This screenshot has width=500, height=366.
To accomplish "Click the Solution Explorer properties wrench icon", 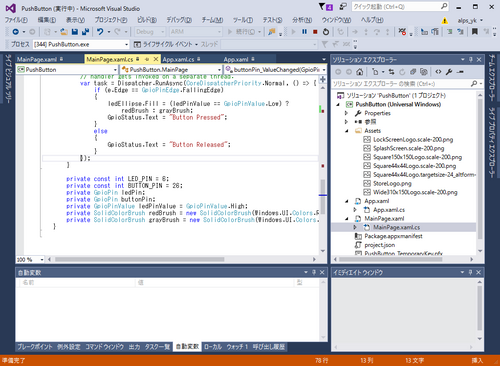I will pos(449,72).
